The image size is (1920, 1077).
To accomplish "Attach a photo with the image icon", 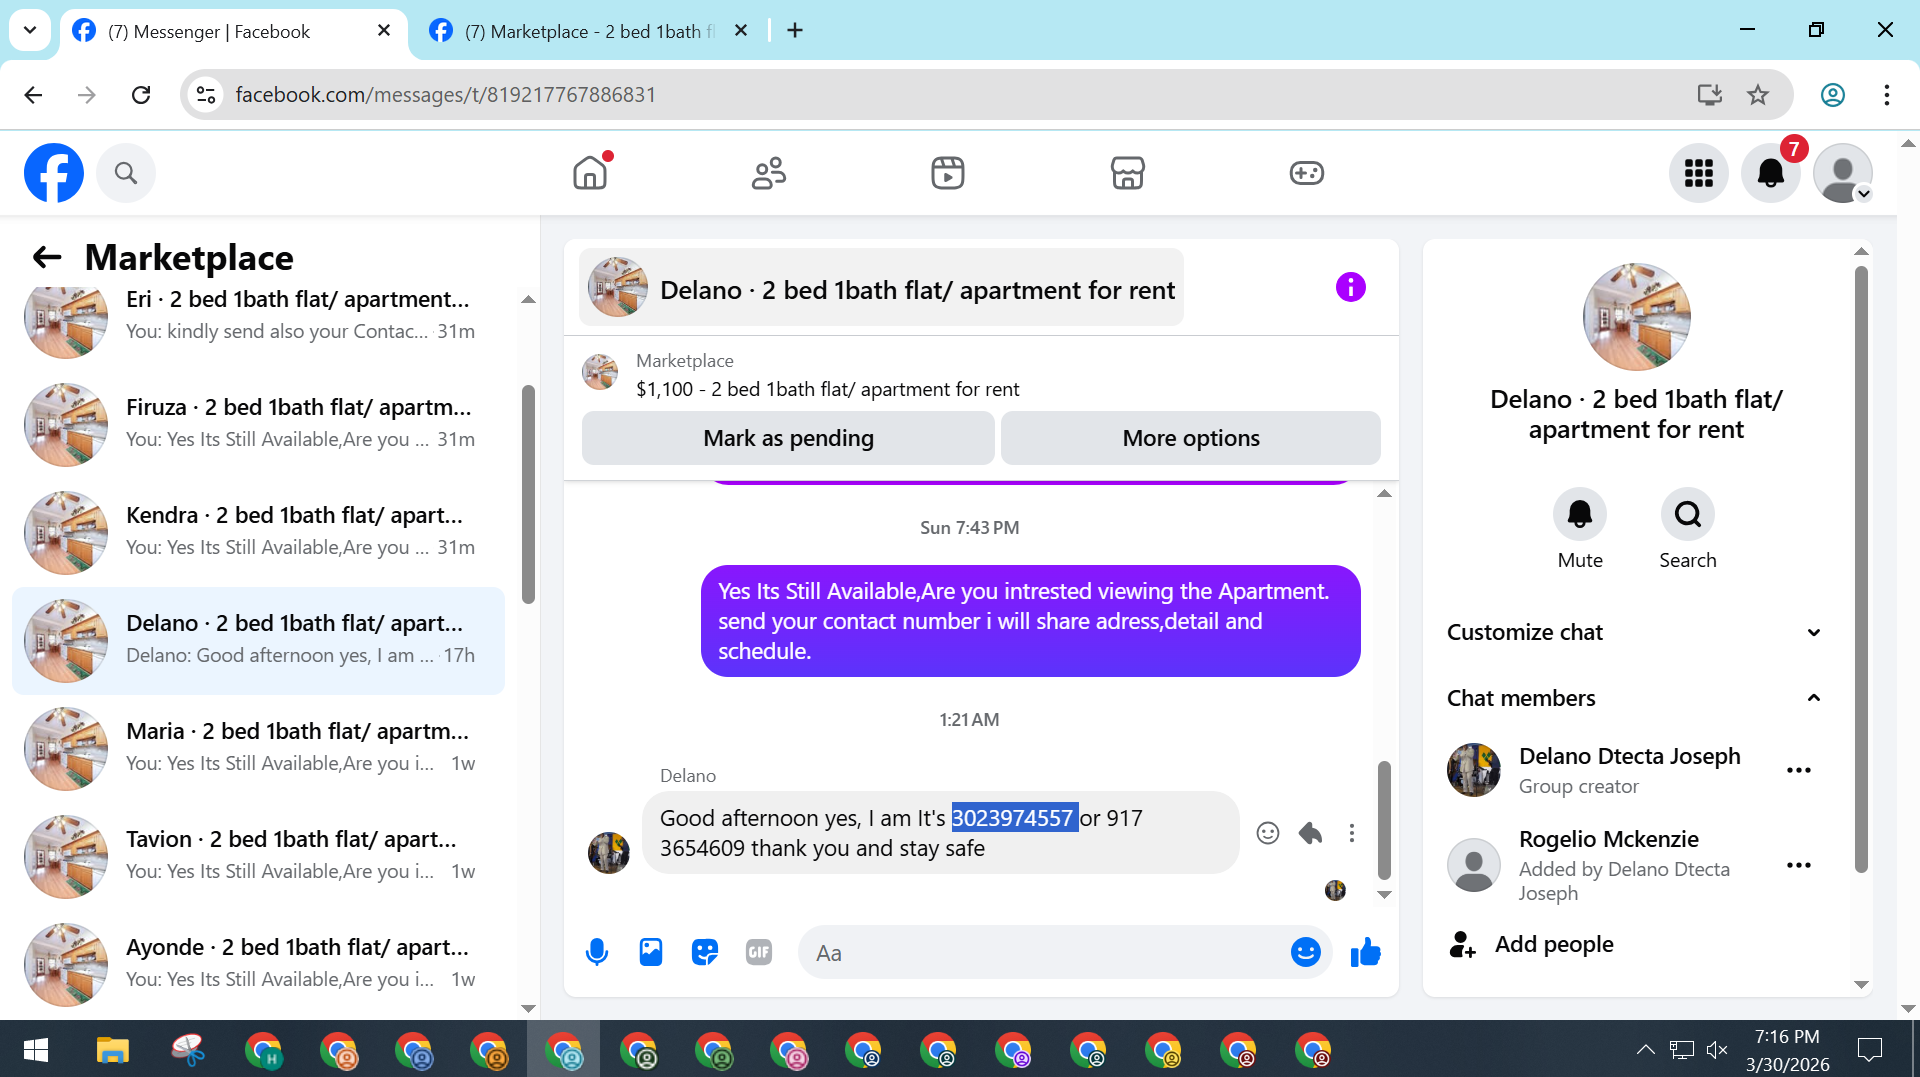I will [x=651, y=952].
